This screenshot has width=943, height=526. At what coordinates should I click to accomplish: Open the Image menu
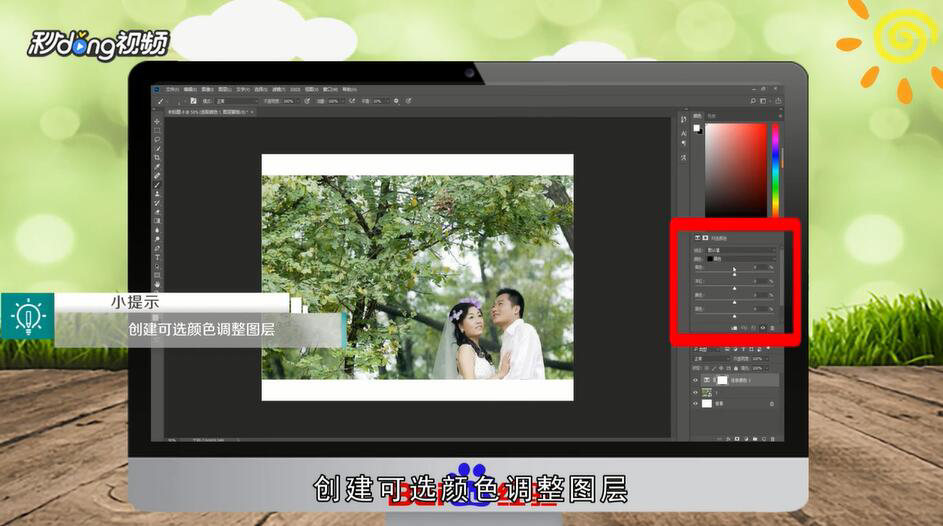coord(207,90)
